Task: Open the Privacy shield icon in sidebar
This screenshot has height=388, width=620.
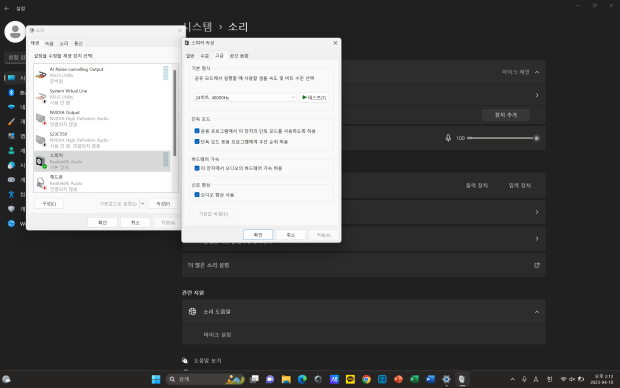Action: (x=11, y=209)
